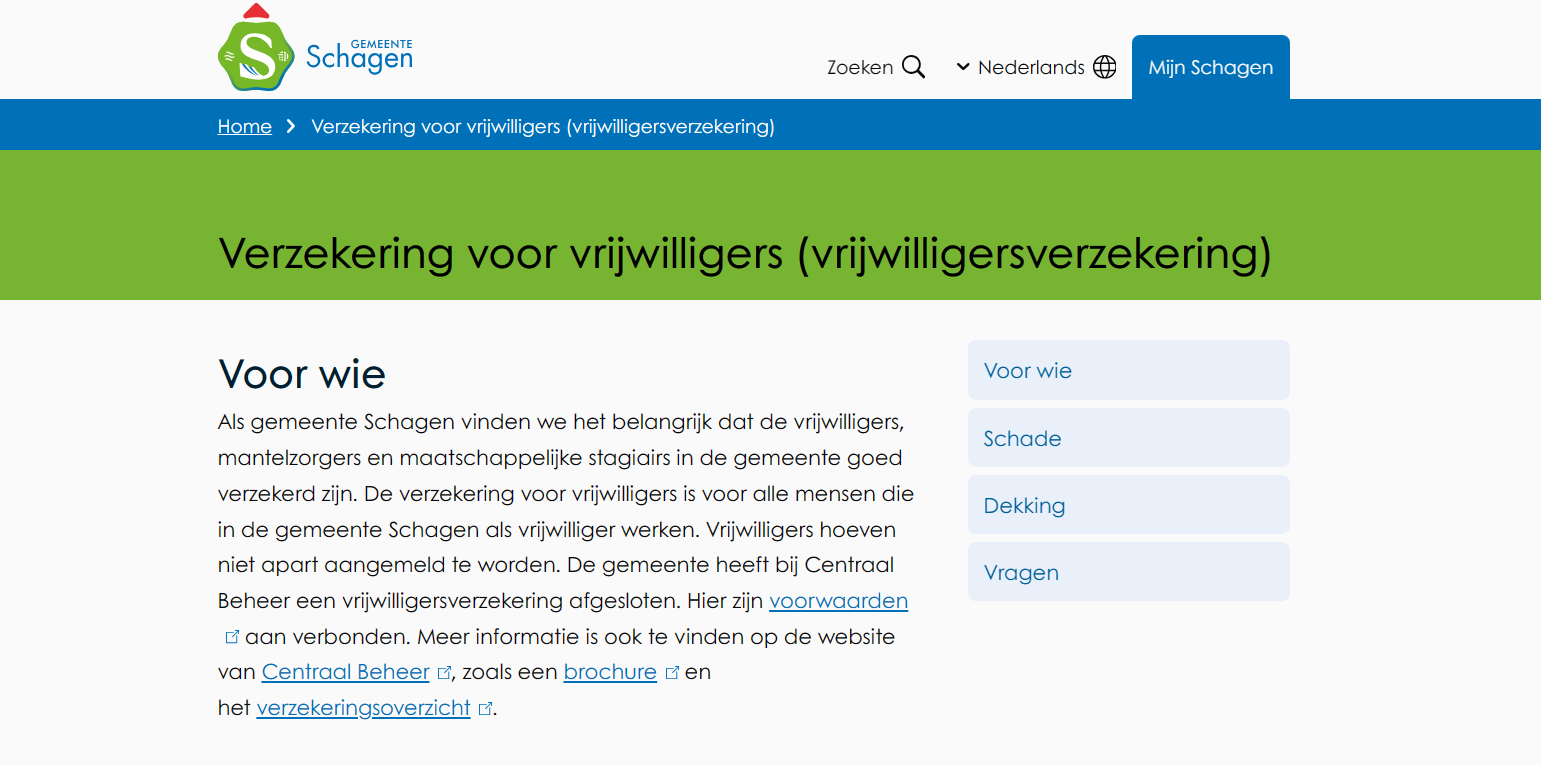Click the external-link icon beside Centraal Beheer

coord(445,671)
